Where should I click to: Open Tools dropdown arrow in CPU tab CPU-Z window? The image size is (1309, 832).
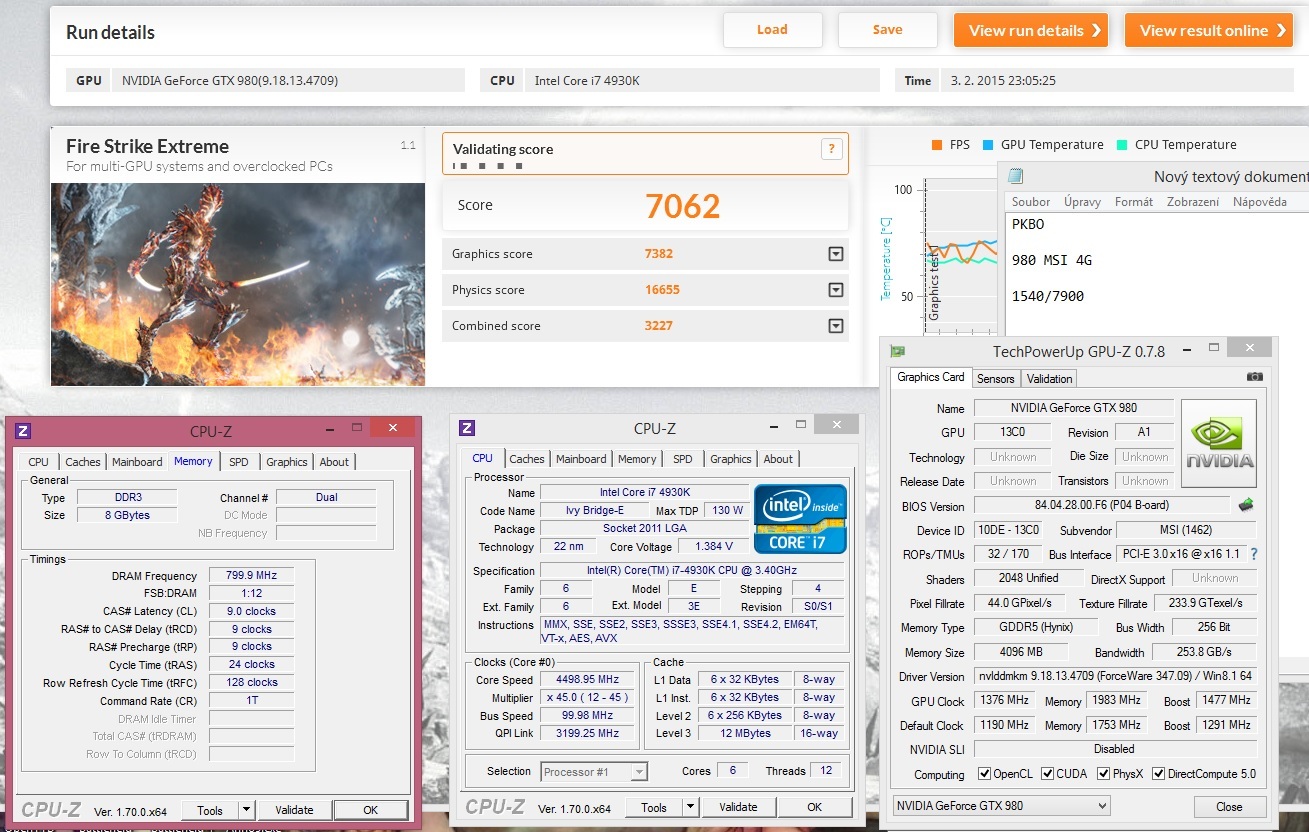pyautogui.click(x=690, y=807)
